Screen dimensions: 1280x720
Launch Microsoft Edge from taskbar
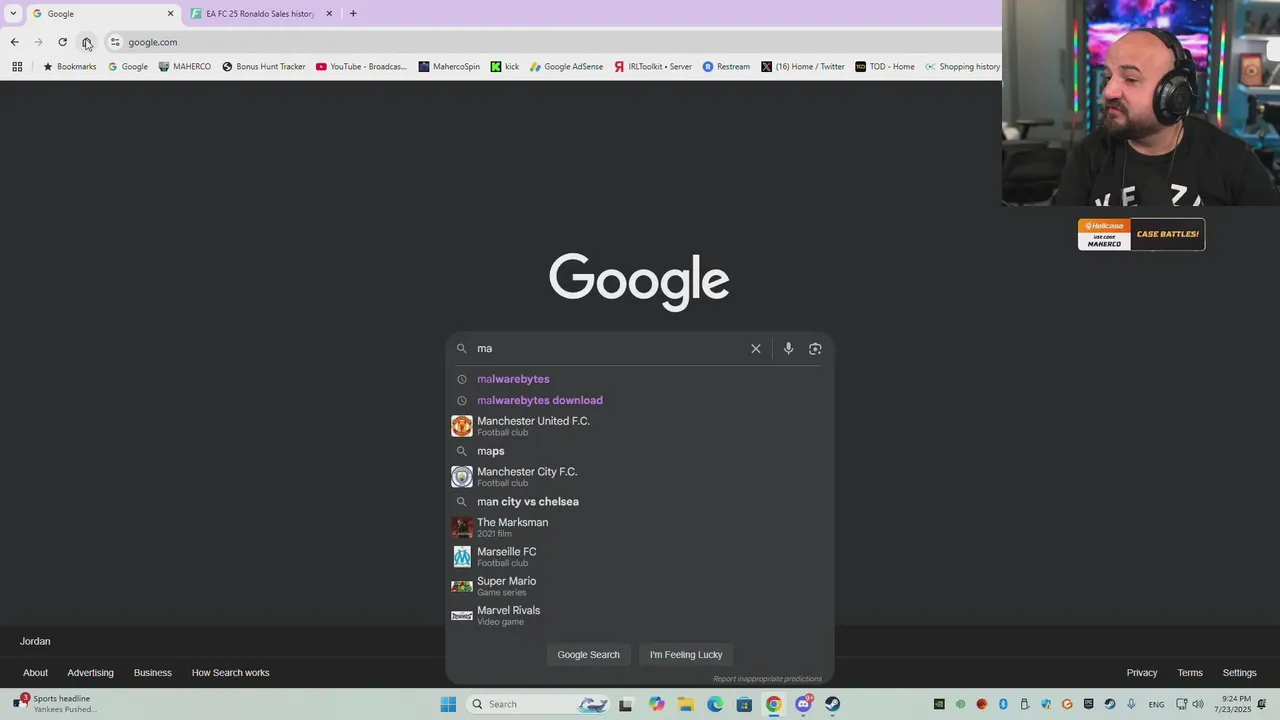715,704
